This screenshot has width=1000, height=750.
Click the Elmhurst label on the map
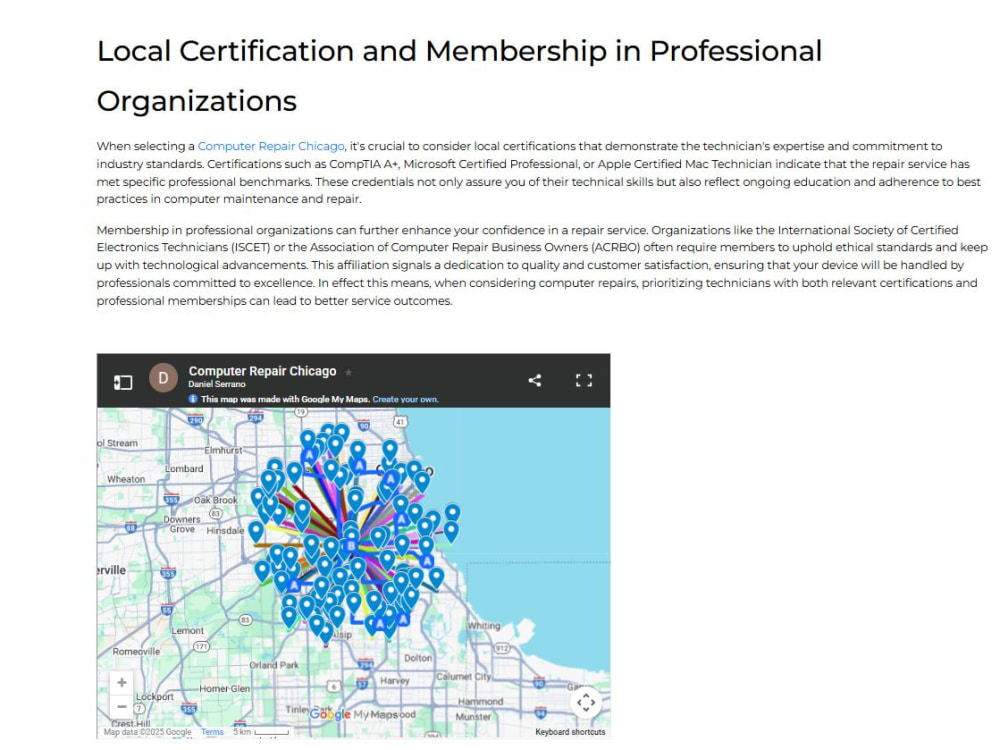(x=223, y=450)
